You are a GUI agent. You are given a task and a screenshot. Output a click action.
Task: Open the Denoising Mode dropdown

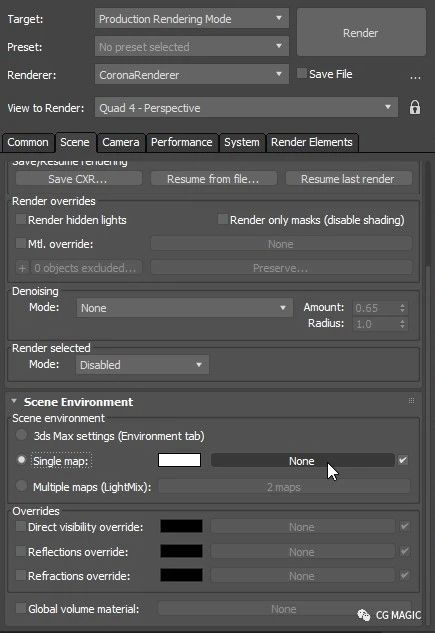pos(184,308)
